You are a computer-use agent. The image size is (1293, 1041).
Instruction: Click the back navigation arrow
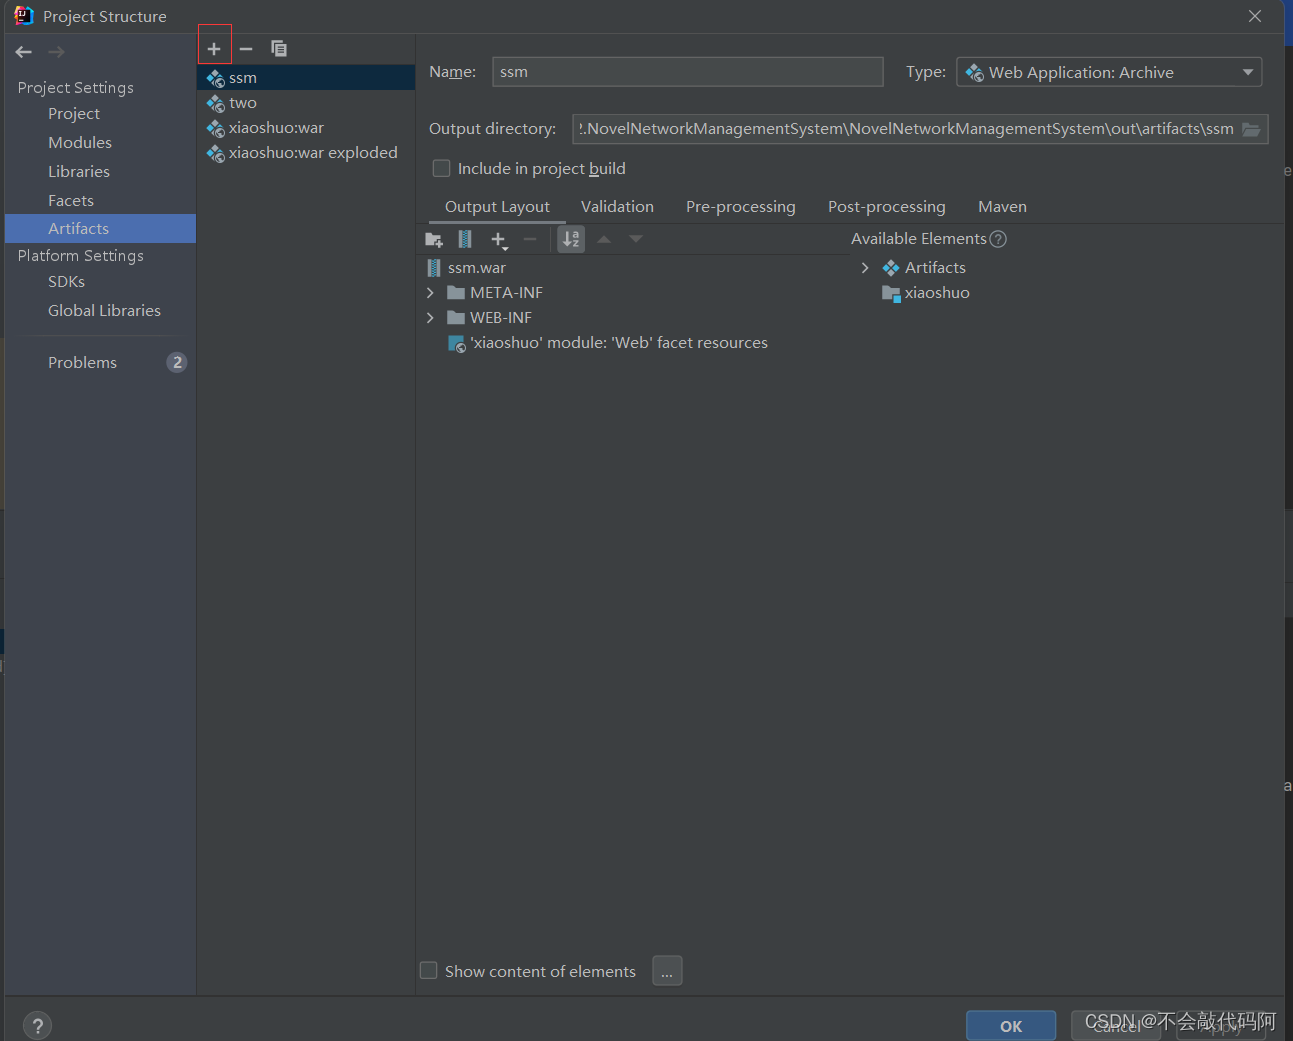pos(24,52)
